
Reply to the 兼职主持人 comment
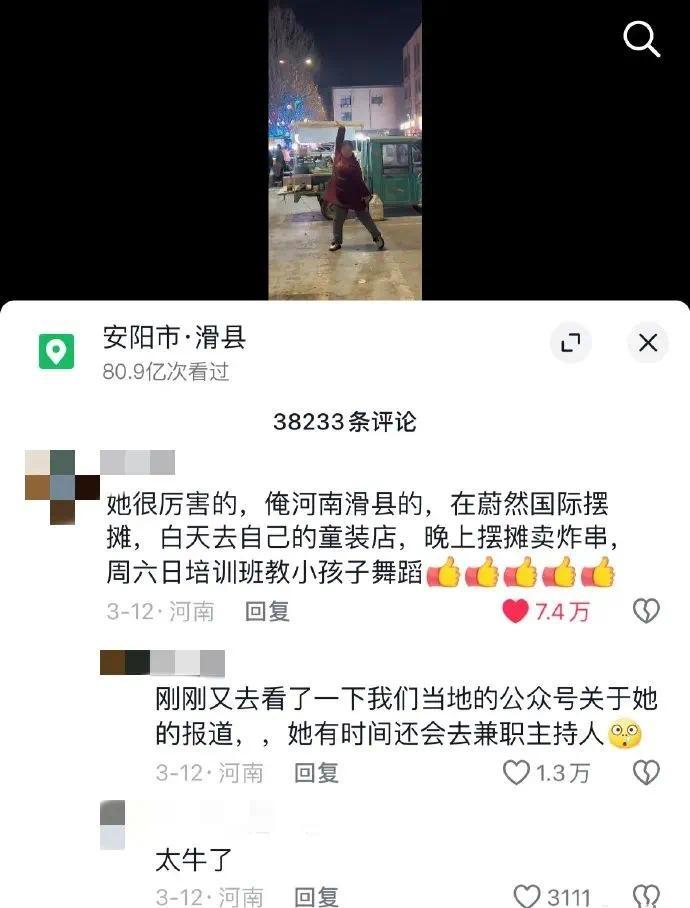pos(316,772)
